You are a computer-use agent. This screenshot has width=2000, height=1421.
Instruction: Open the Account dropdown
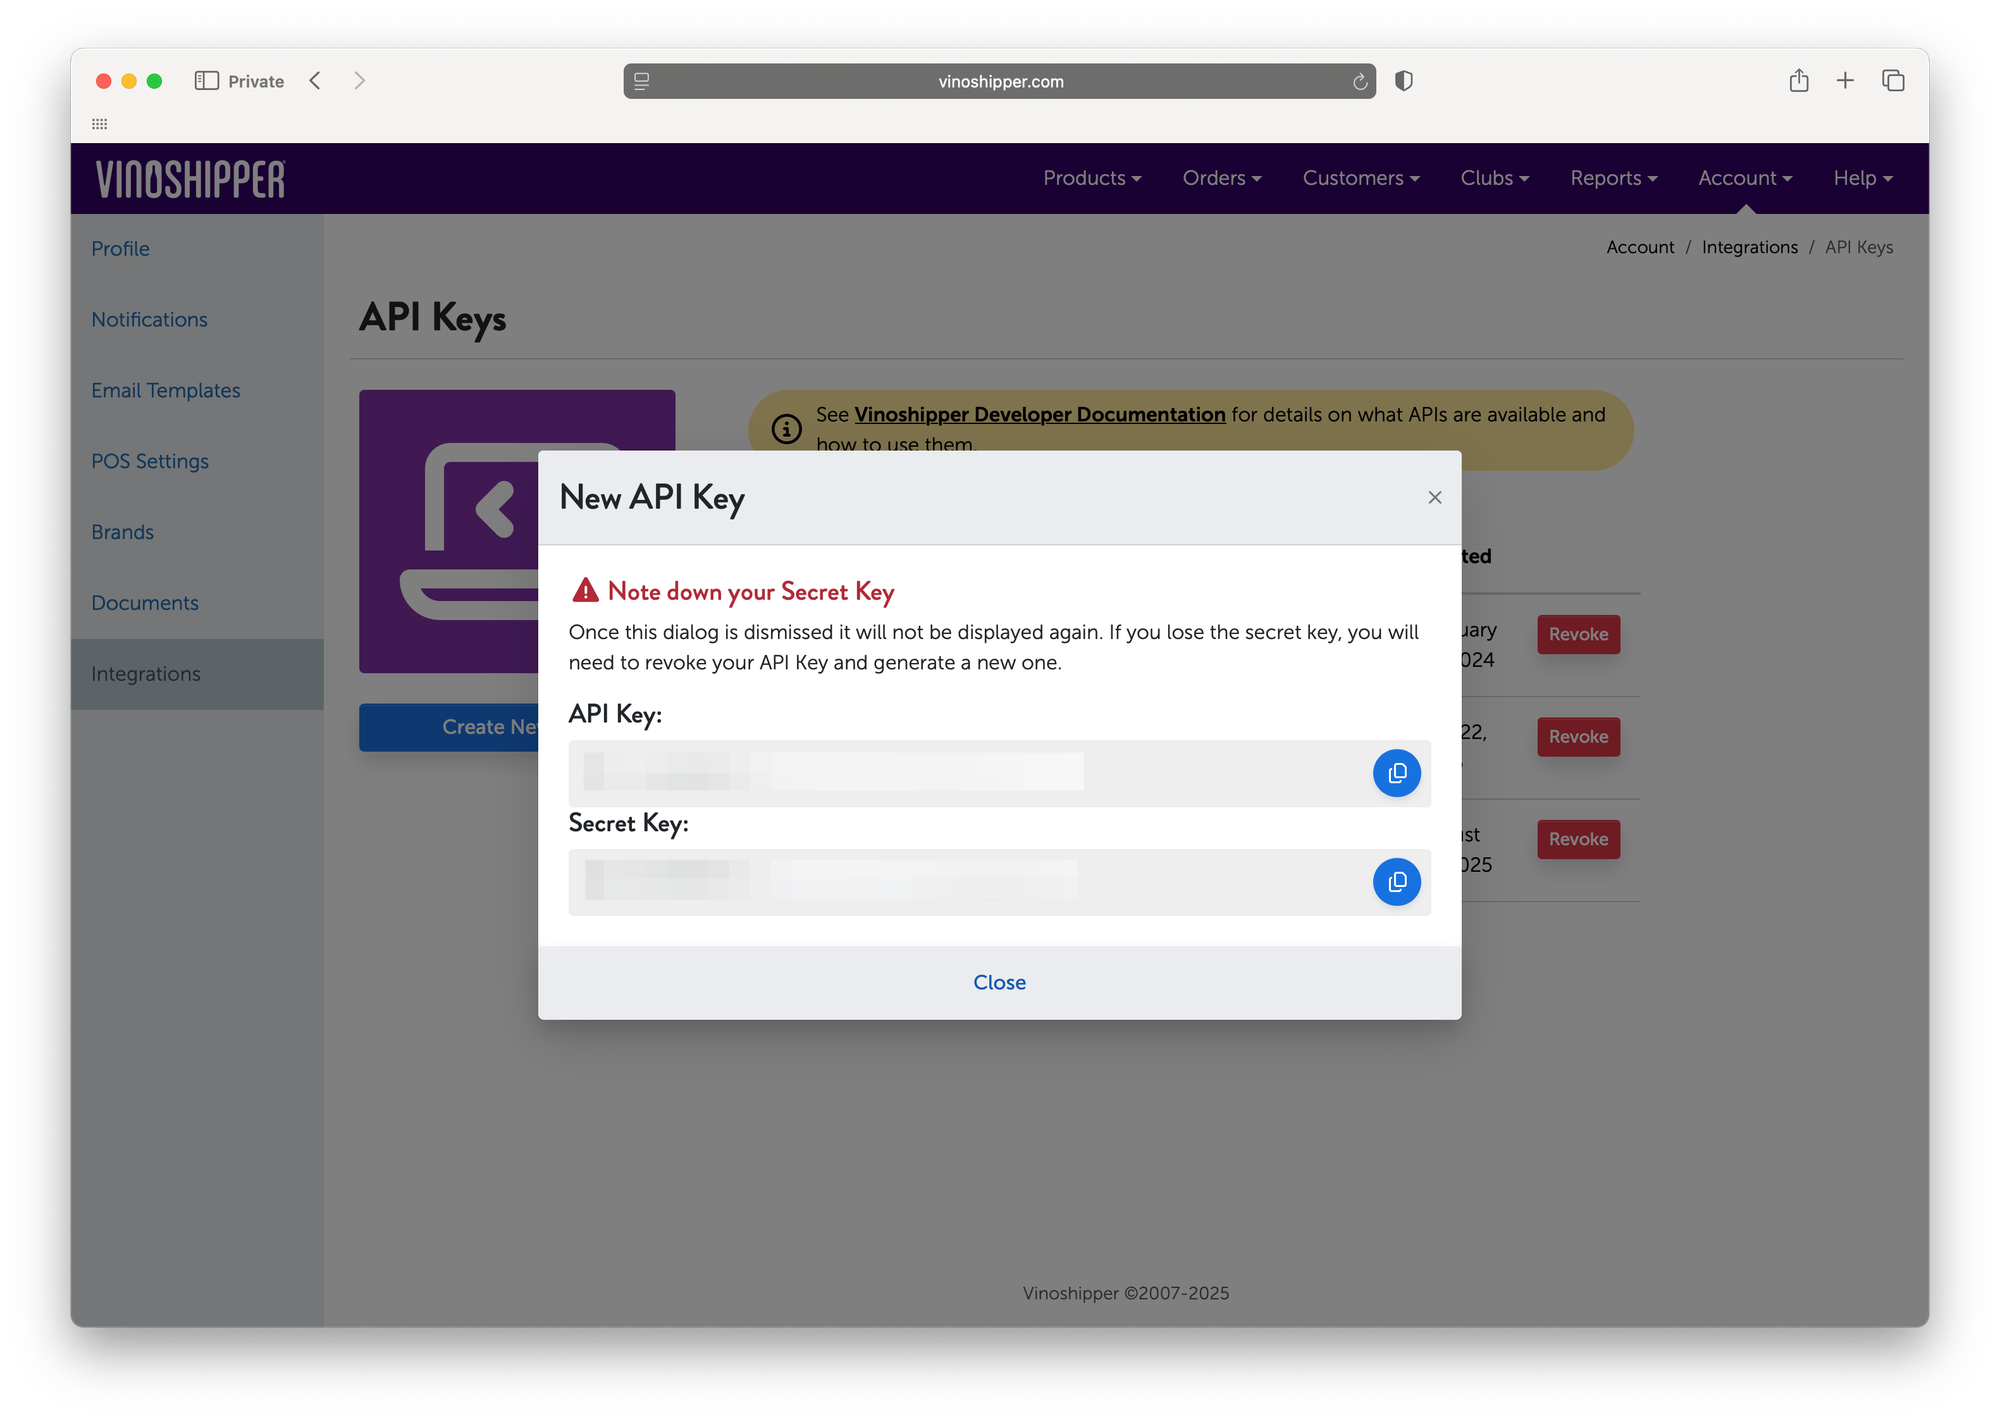[1745, 178]
